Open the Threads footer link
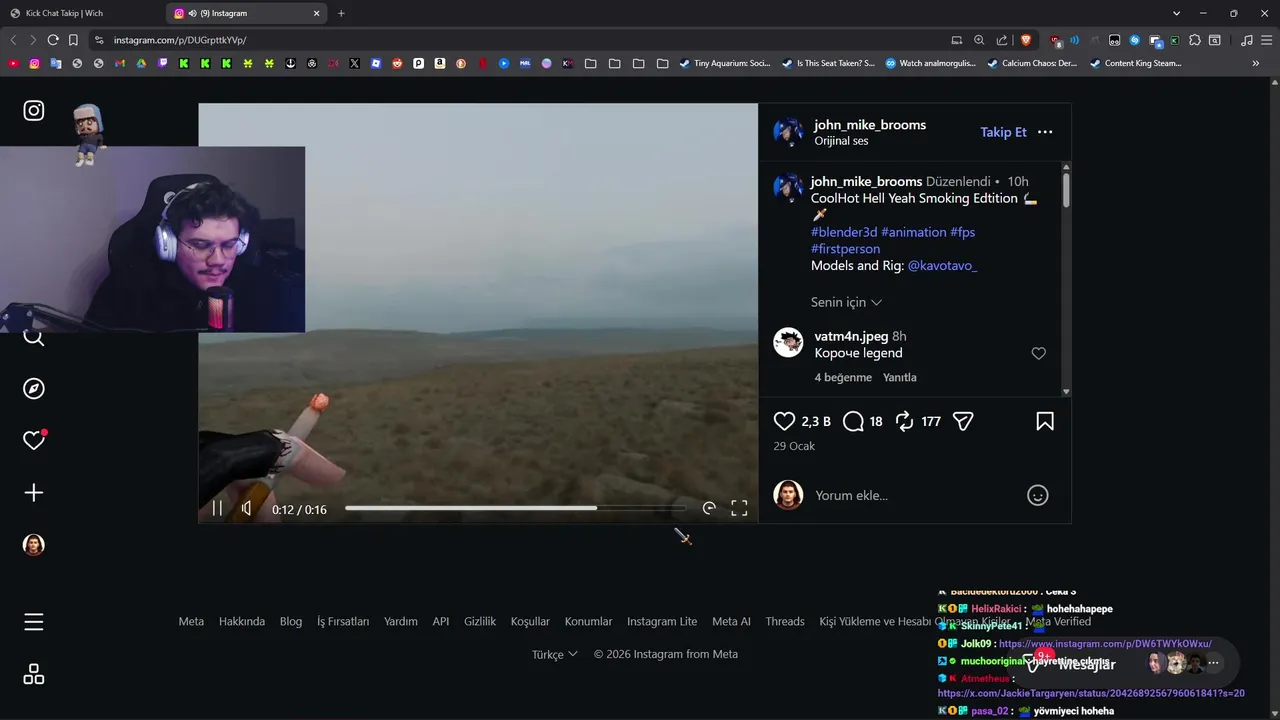Viewport: 1280px width, 720px height. [x=785, y=621]
